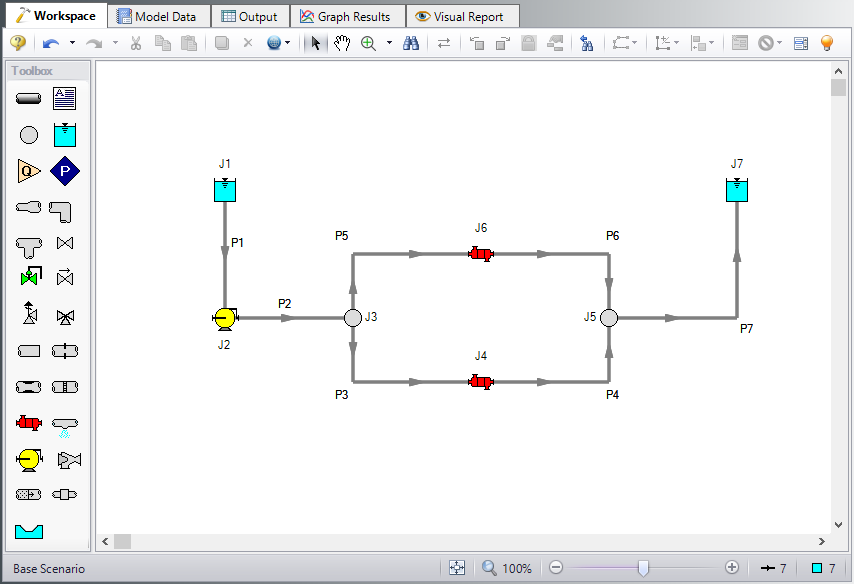Open the zoom tool dropdown arrow

389,42
